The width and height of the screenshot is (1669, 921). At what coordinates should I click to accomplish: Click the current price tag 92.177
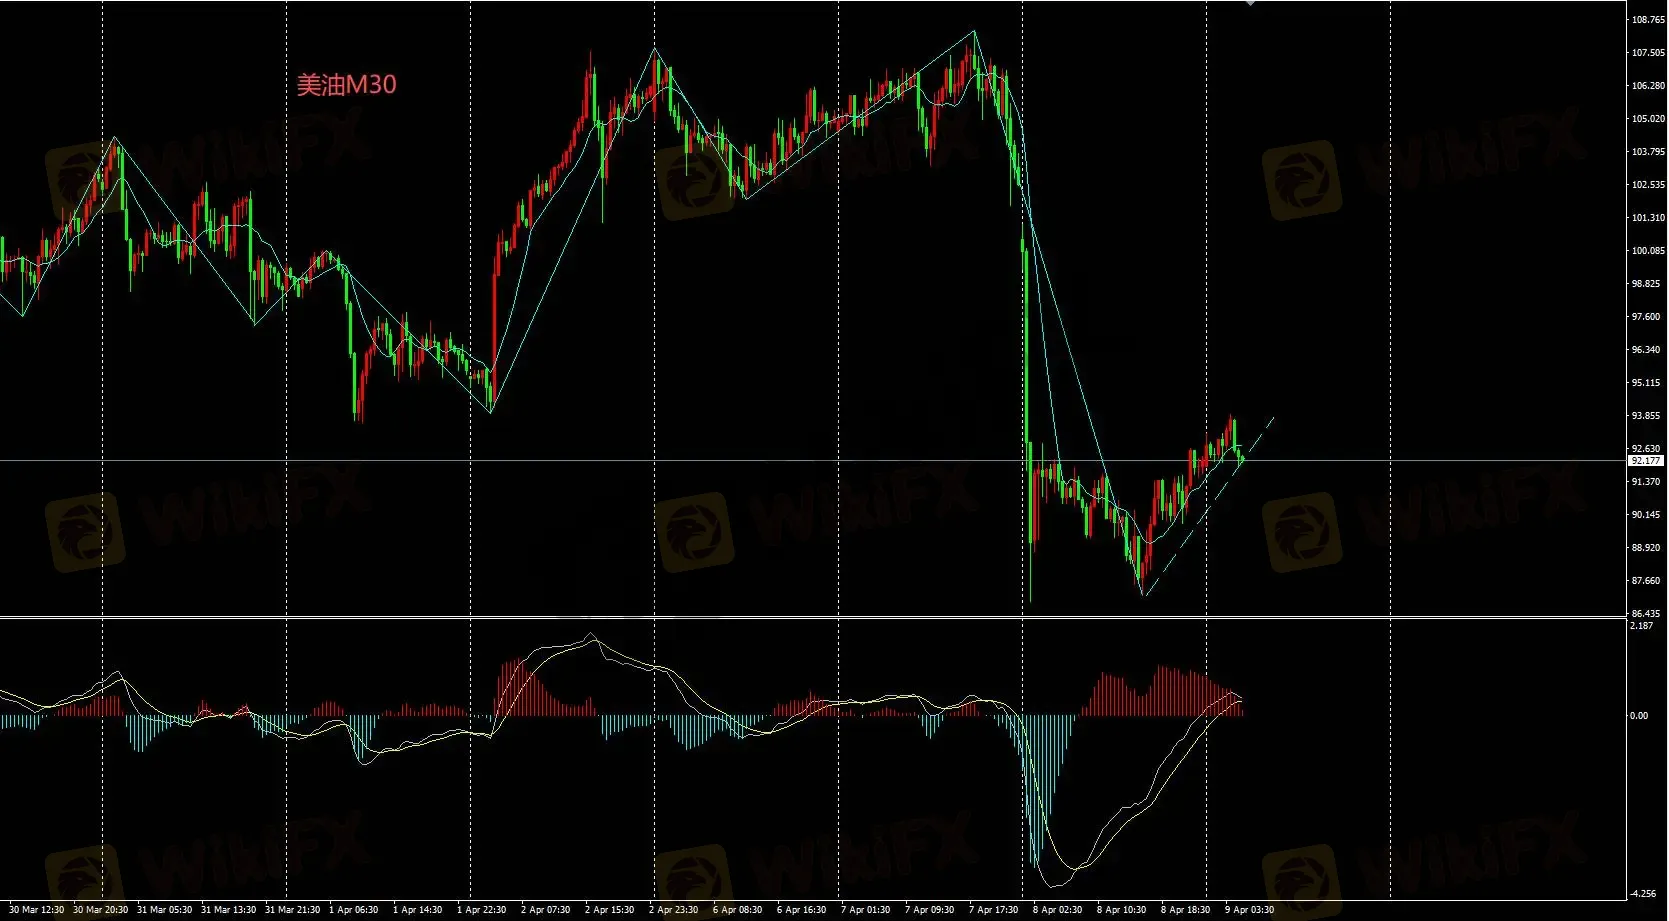(x=1646, y=461)
